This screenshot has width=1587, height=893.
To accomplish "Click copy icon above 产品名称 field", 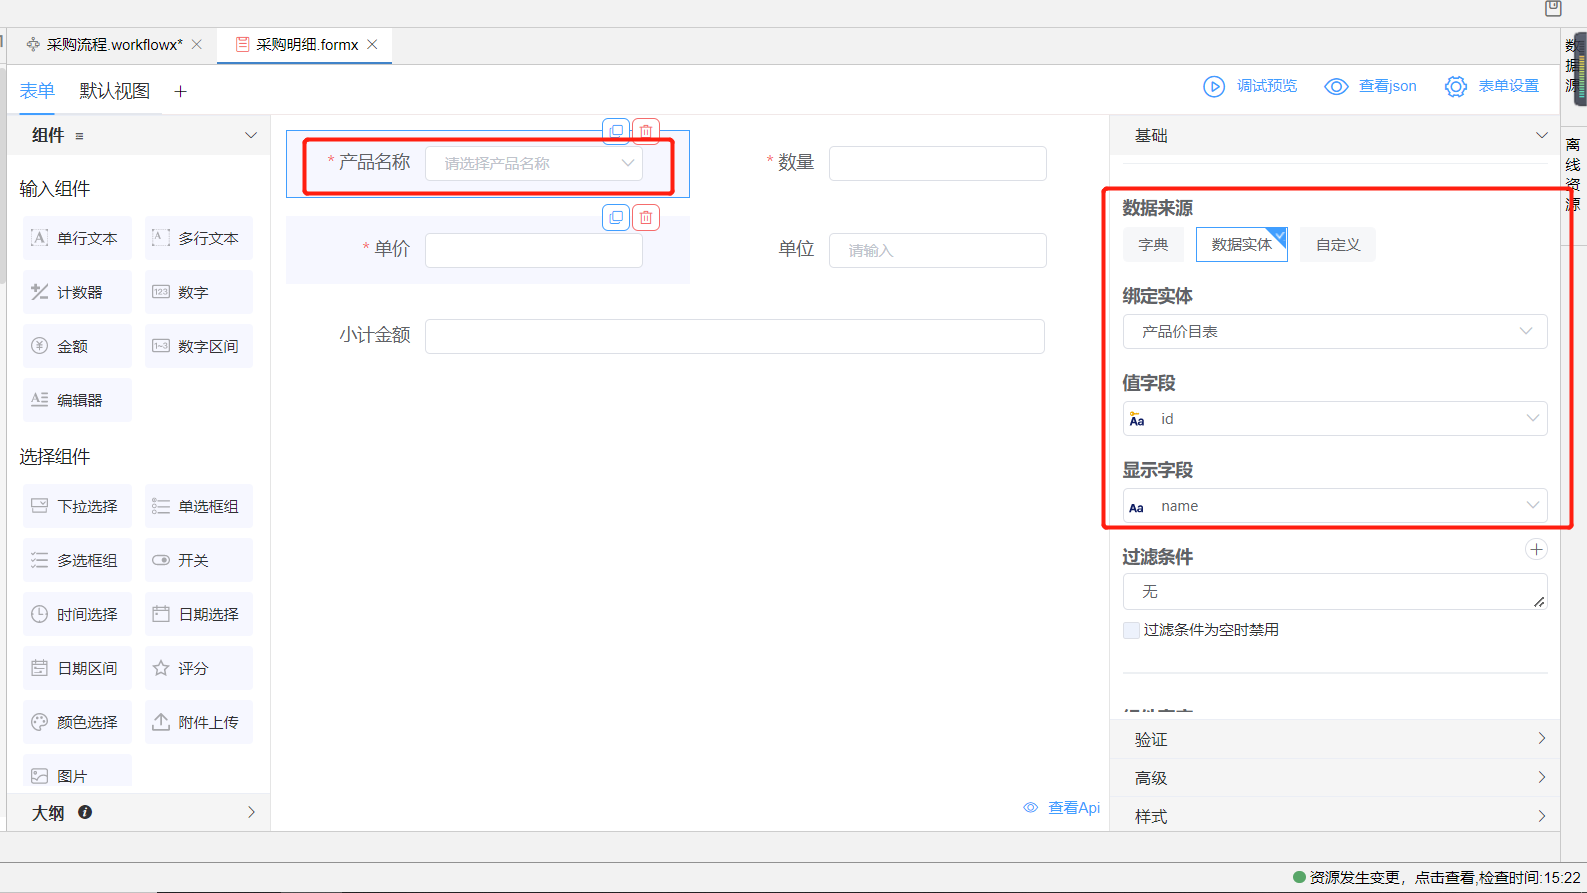I will [616, 131].
